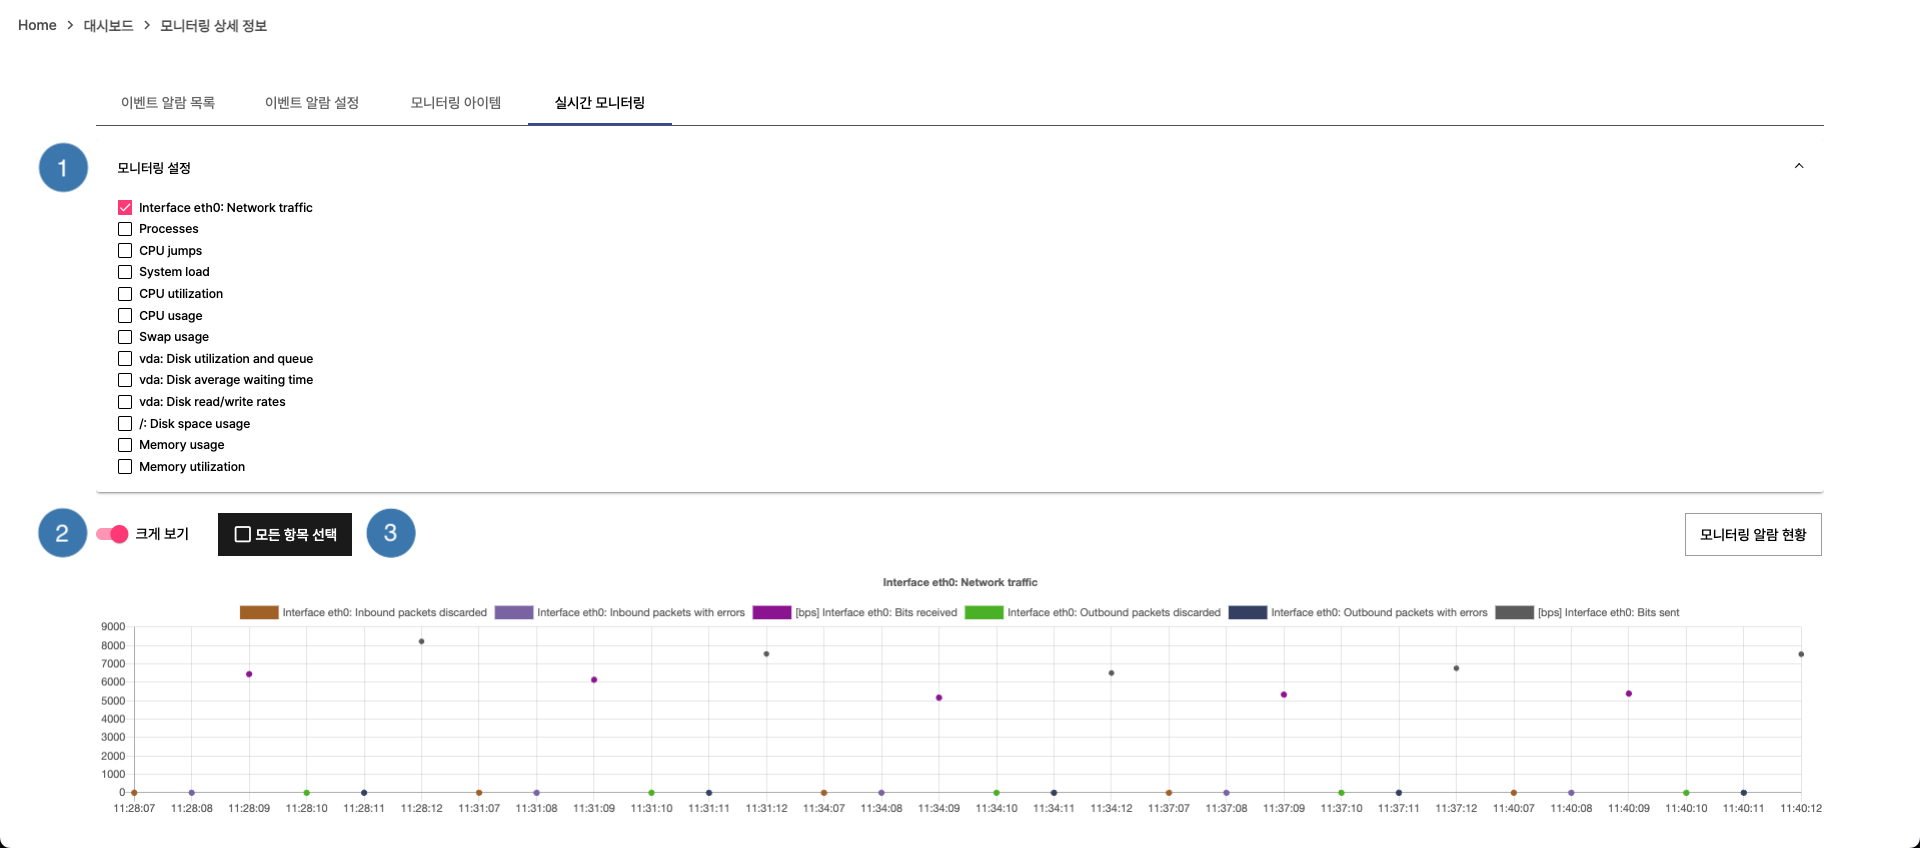Click the Bits sent gray legend swatch
This screenshot has width=1920, height=848.
(x=1514, y=613)
